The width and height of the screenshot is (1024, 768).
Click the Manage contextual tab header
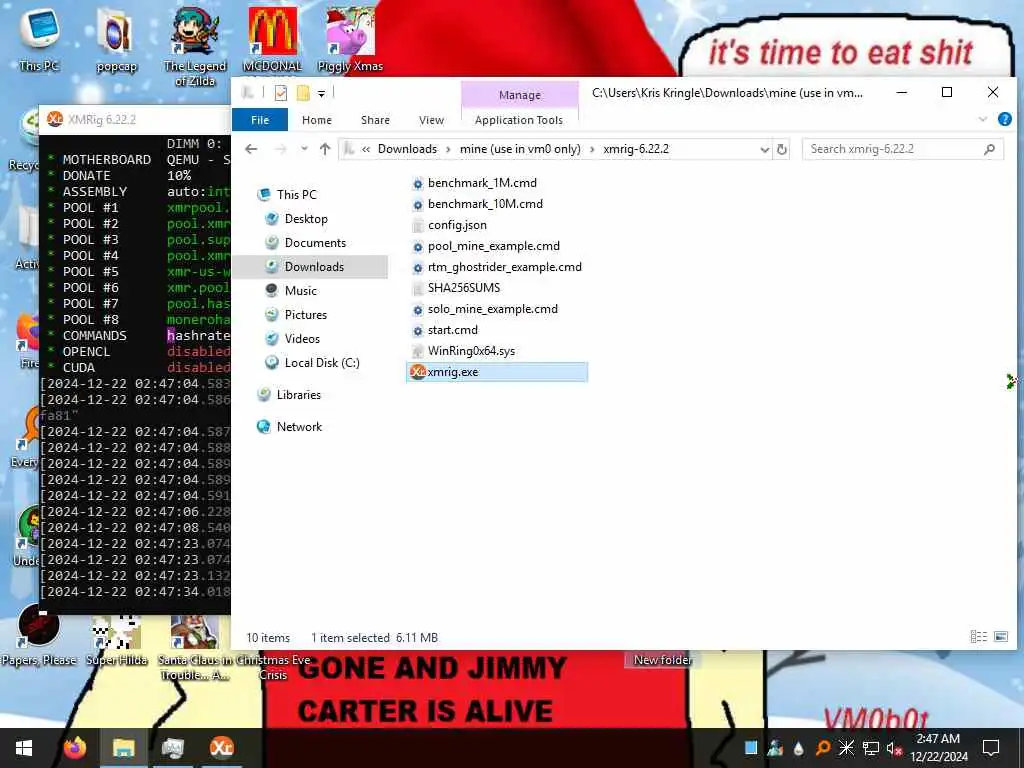[520, 95]
